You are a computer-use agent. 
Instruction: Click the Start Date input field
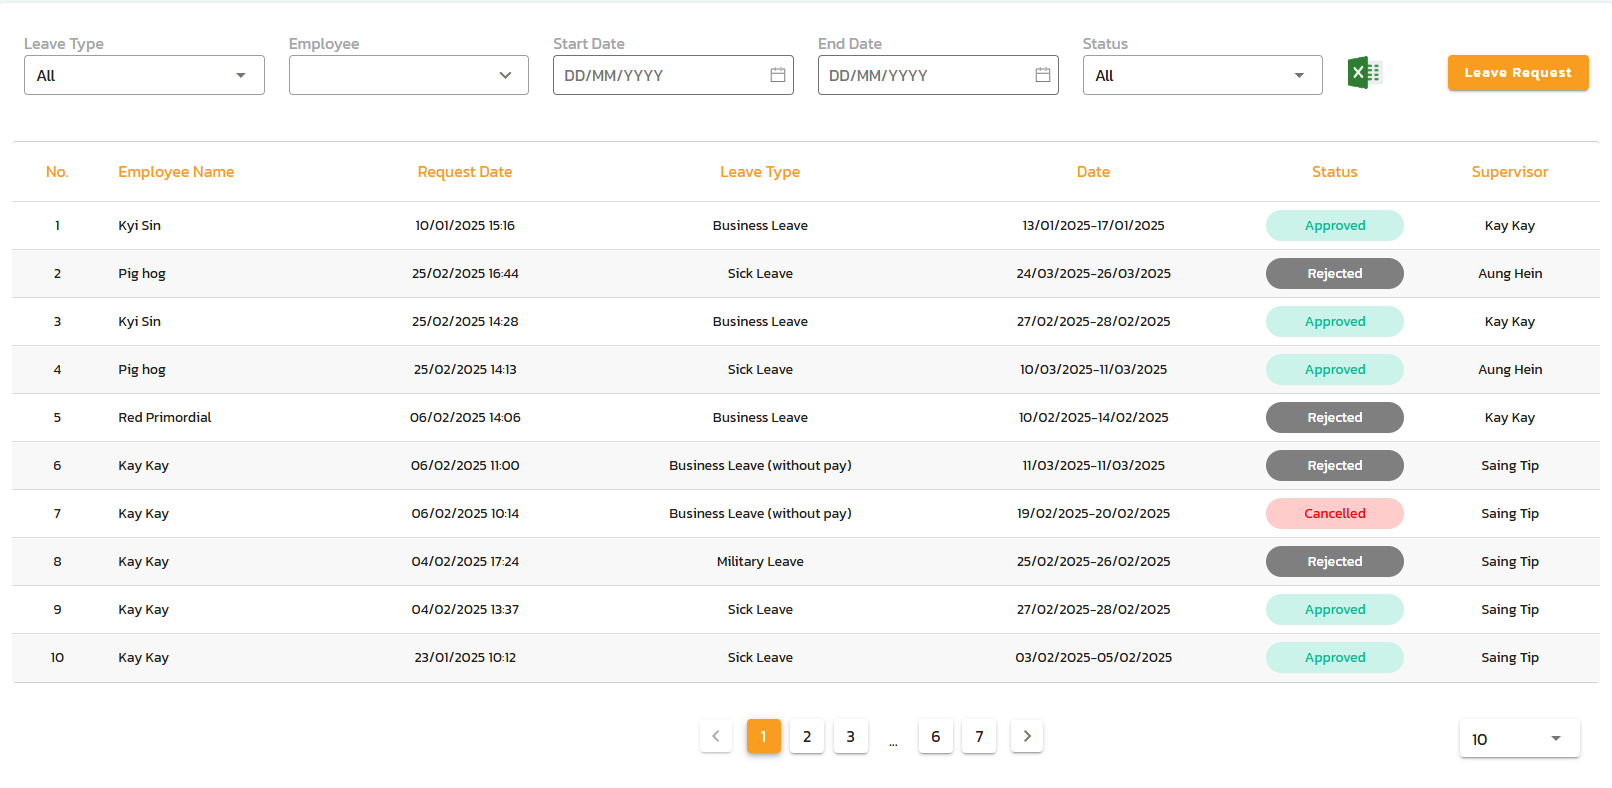pos(660,75)
